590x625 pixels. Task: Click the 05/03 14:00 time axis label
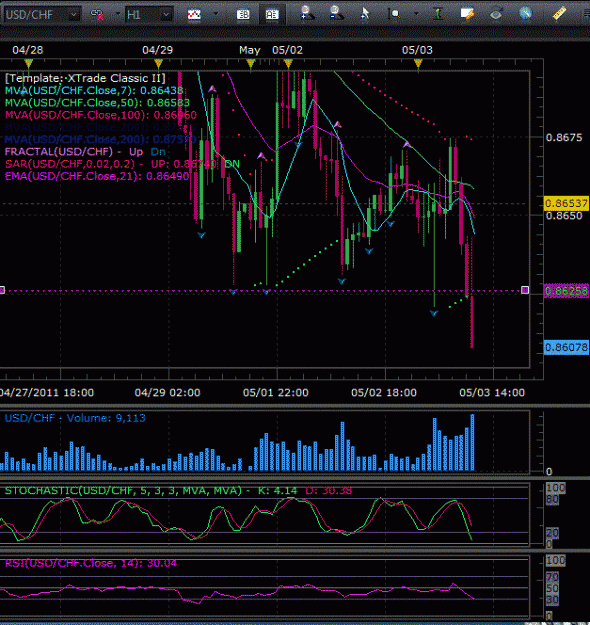coord(492,393)
